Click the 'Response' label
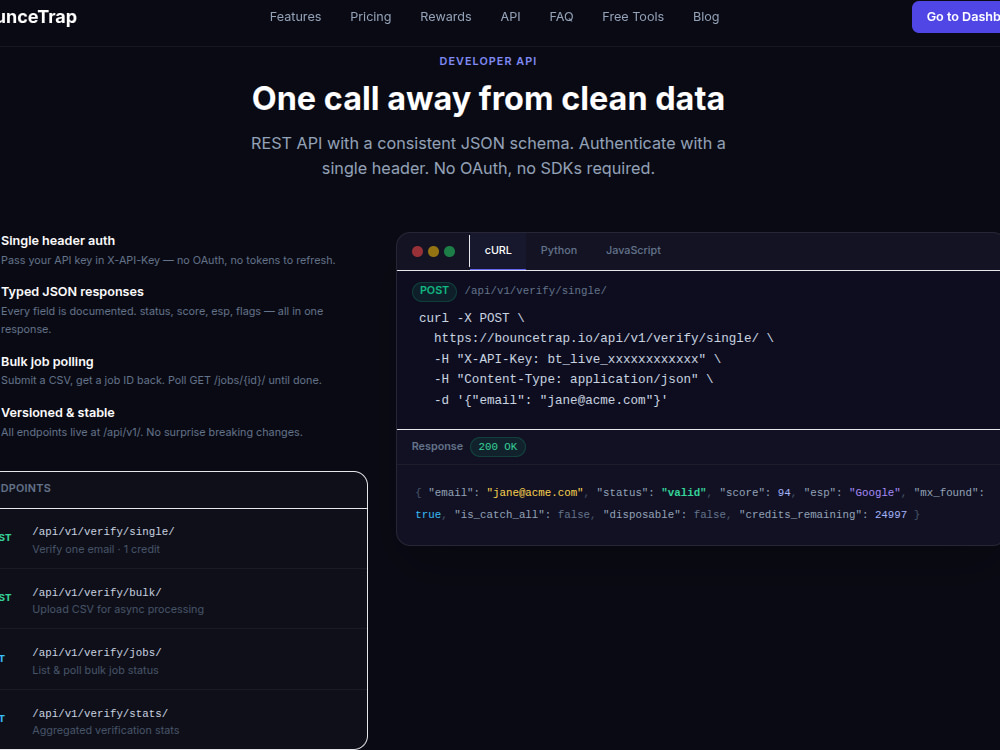This screenshot has width=1000, height=750. click(x=437, y=446)
